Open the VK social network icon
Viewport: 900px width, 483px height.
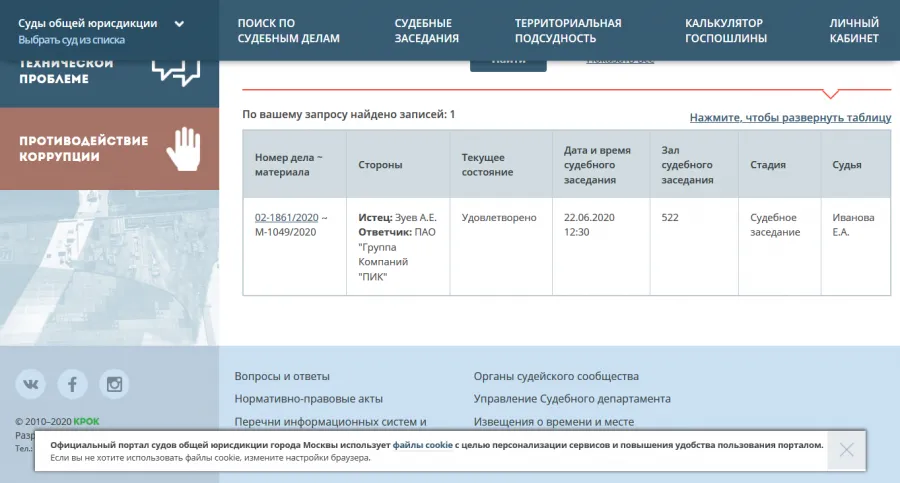coord(30,384)
